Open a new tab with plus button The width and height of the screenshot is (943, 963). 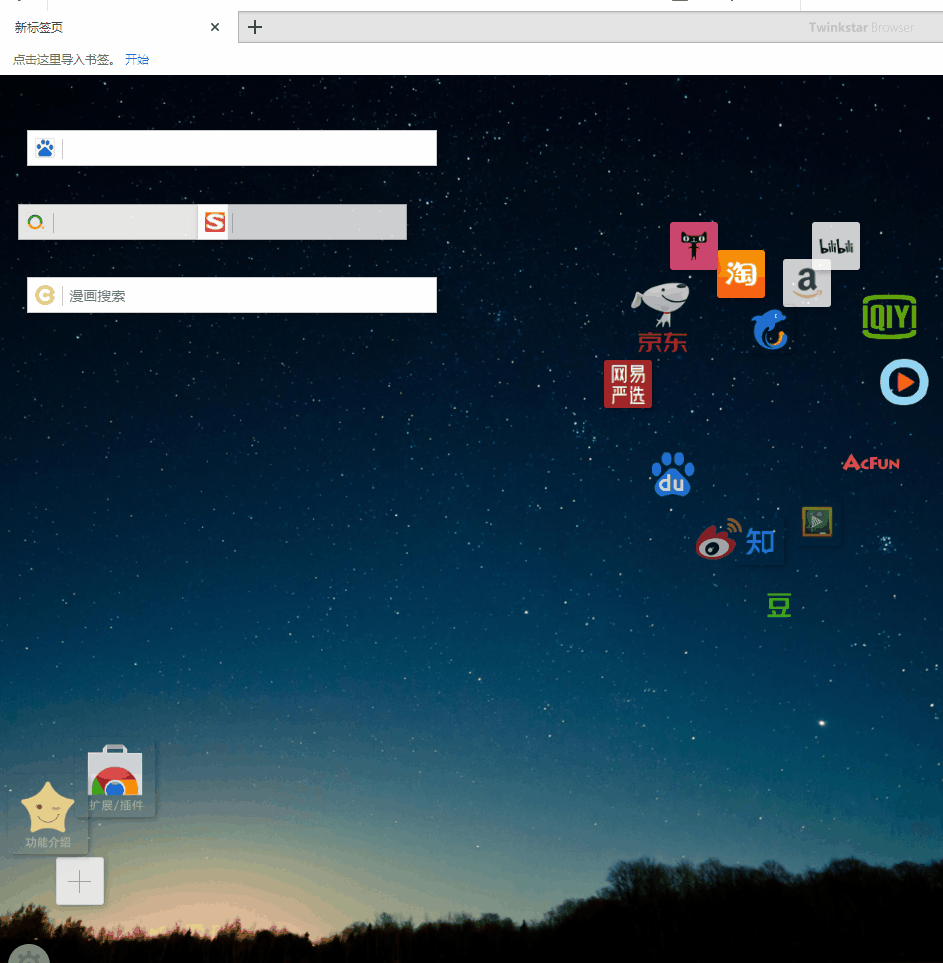(254, 27)
